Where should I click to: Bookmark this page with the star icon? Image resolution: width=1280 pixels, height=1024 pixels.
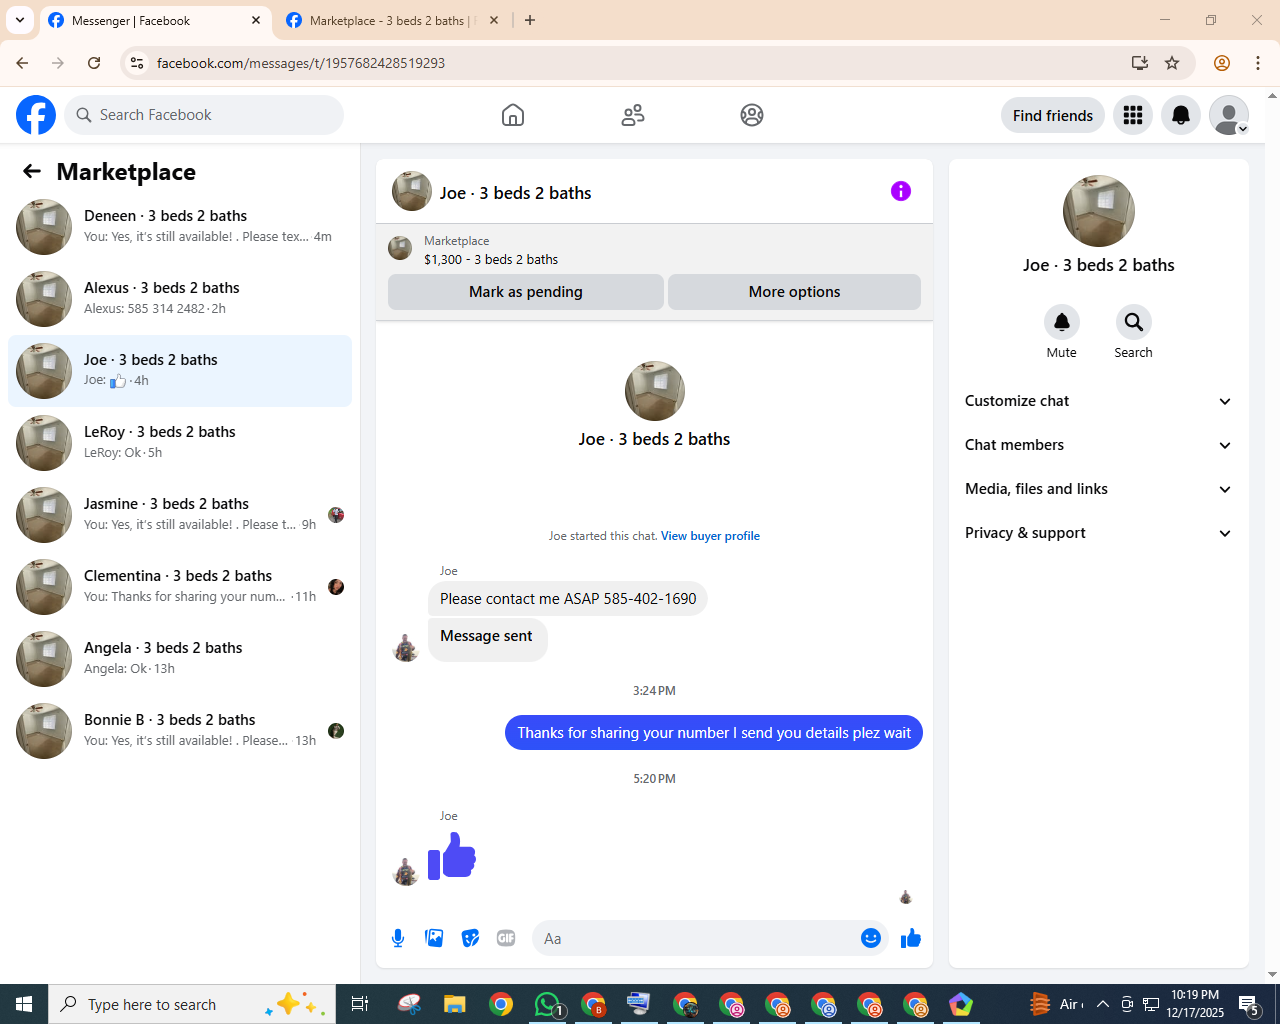click(1172, 63)
